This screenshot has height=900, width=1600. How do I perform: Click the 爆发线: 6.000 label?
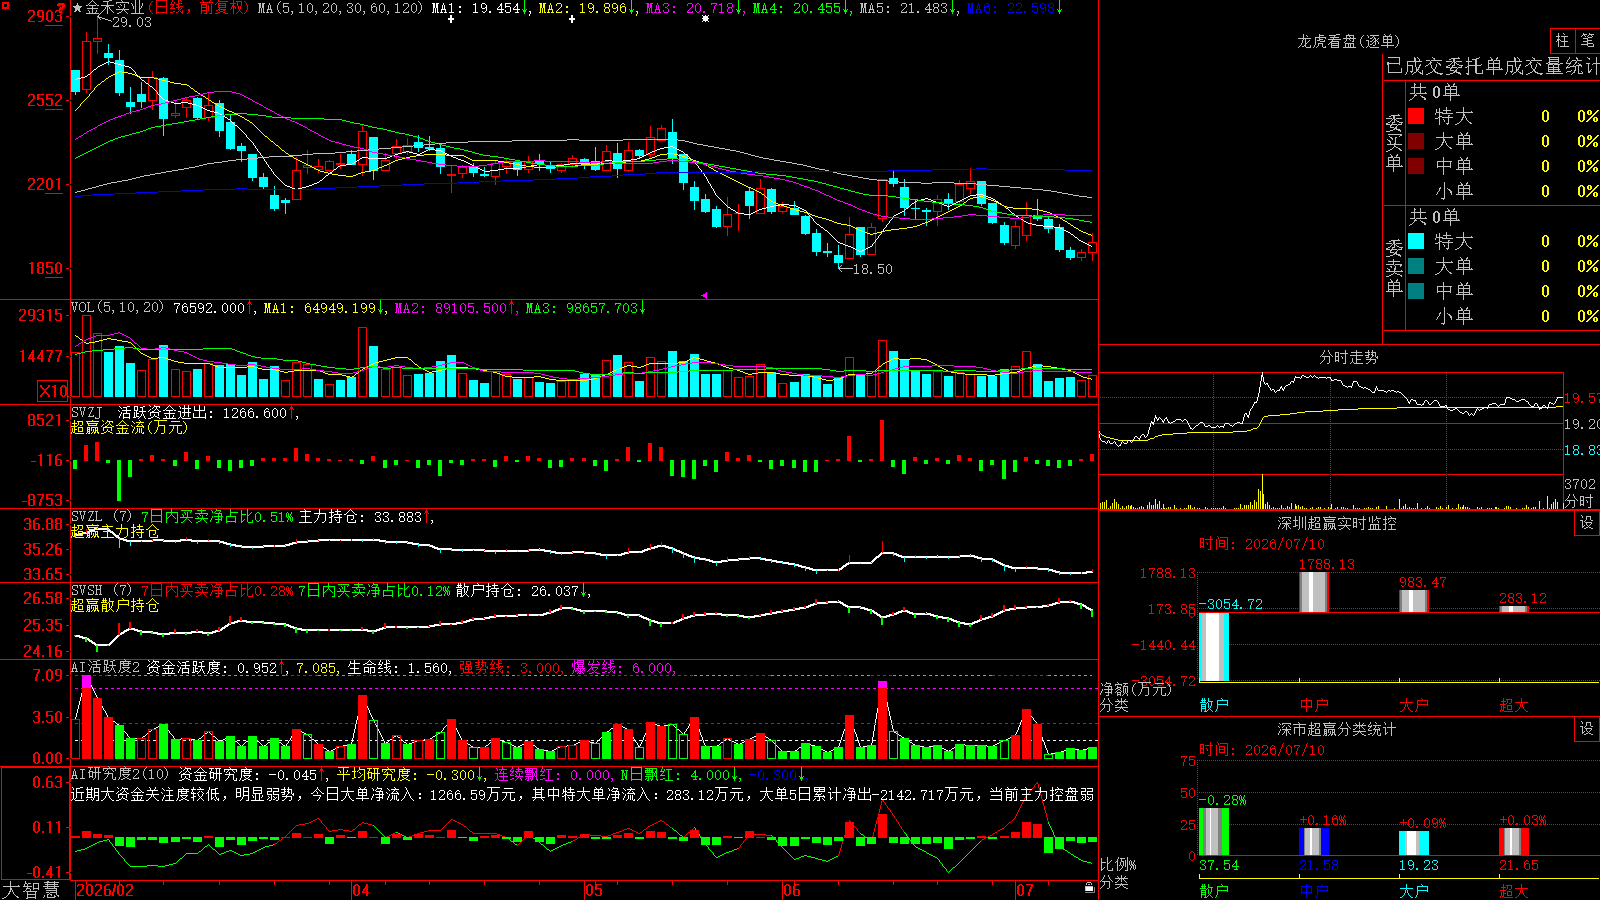pos(622,668)
